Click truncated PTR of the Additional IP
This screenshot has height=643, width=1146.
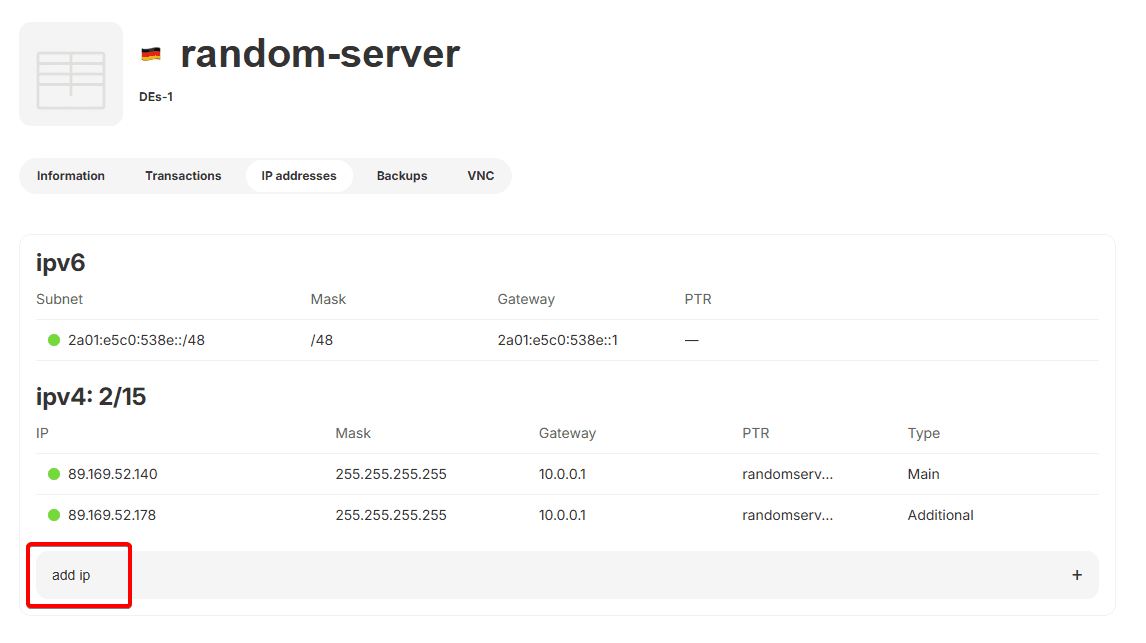[787, 515]
